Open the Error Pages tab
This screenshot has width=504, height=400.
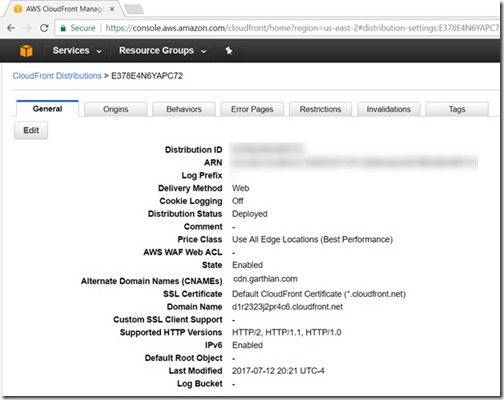pyautogui.click(x=252, y=109)
